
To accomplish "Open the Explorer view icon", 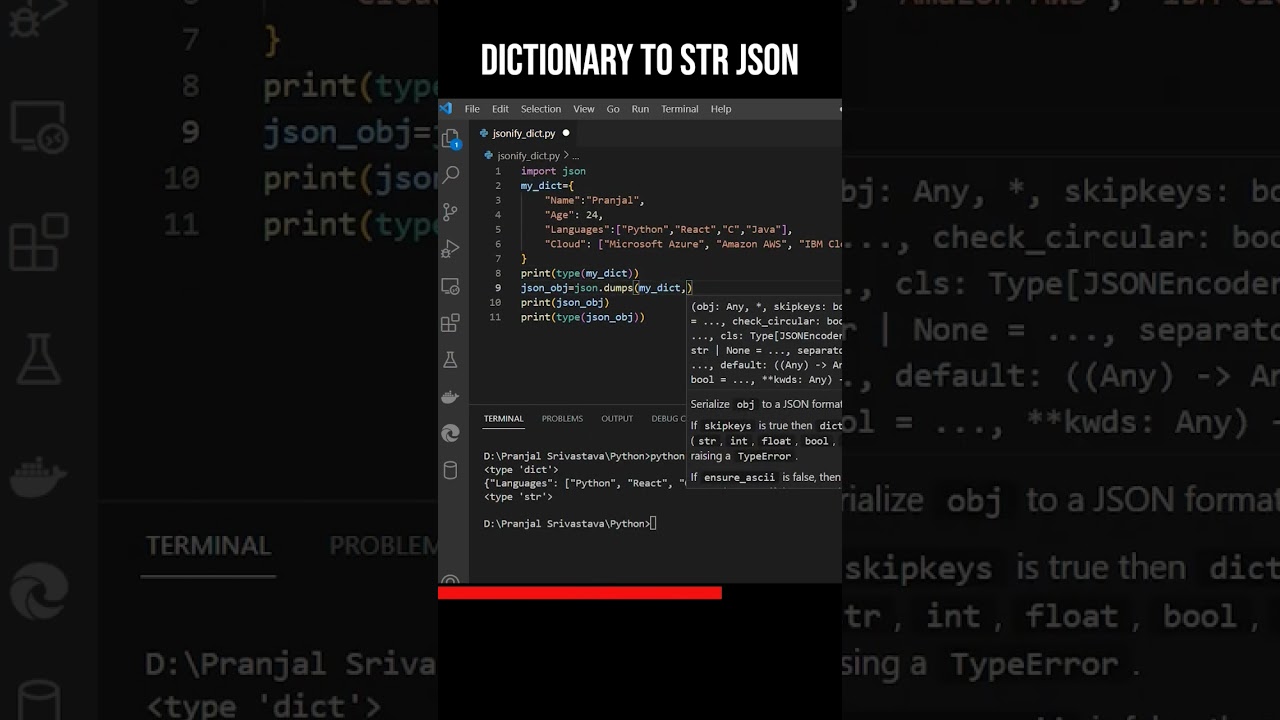I will pyautogui.click(x=451, y=138).
